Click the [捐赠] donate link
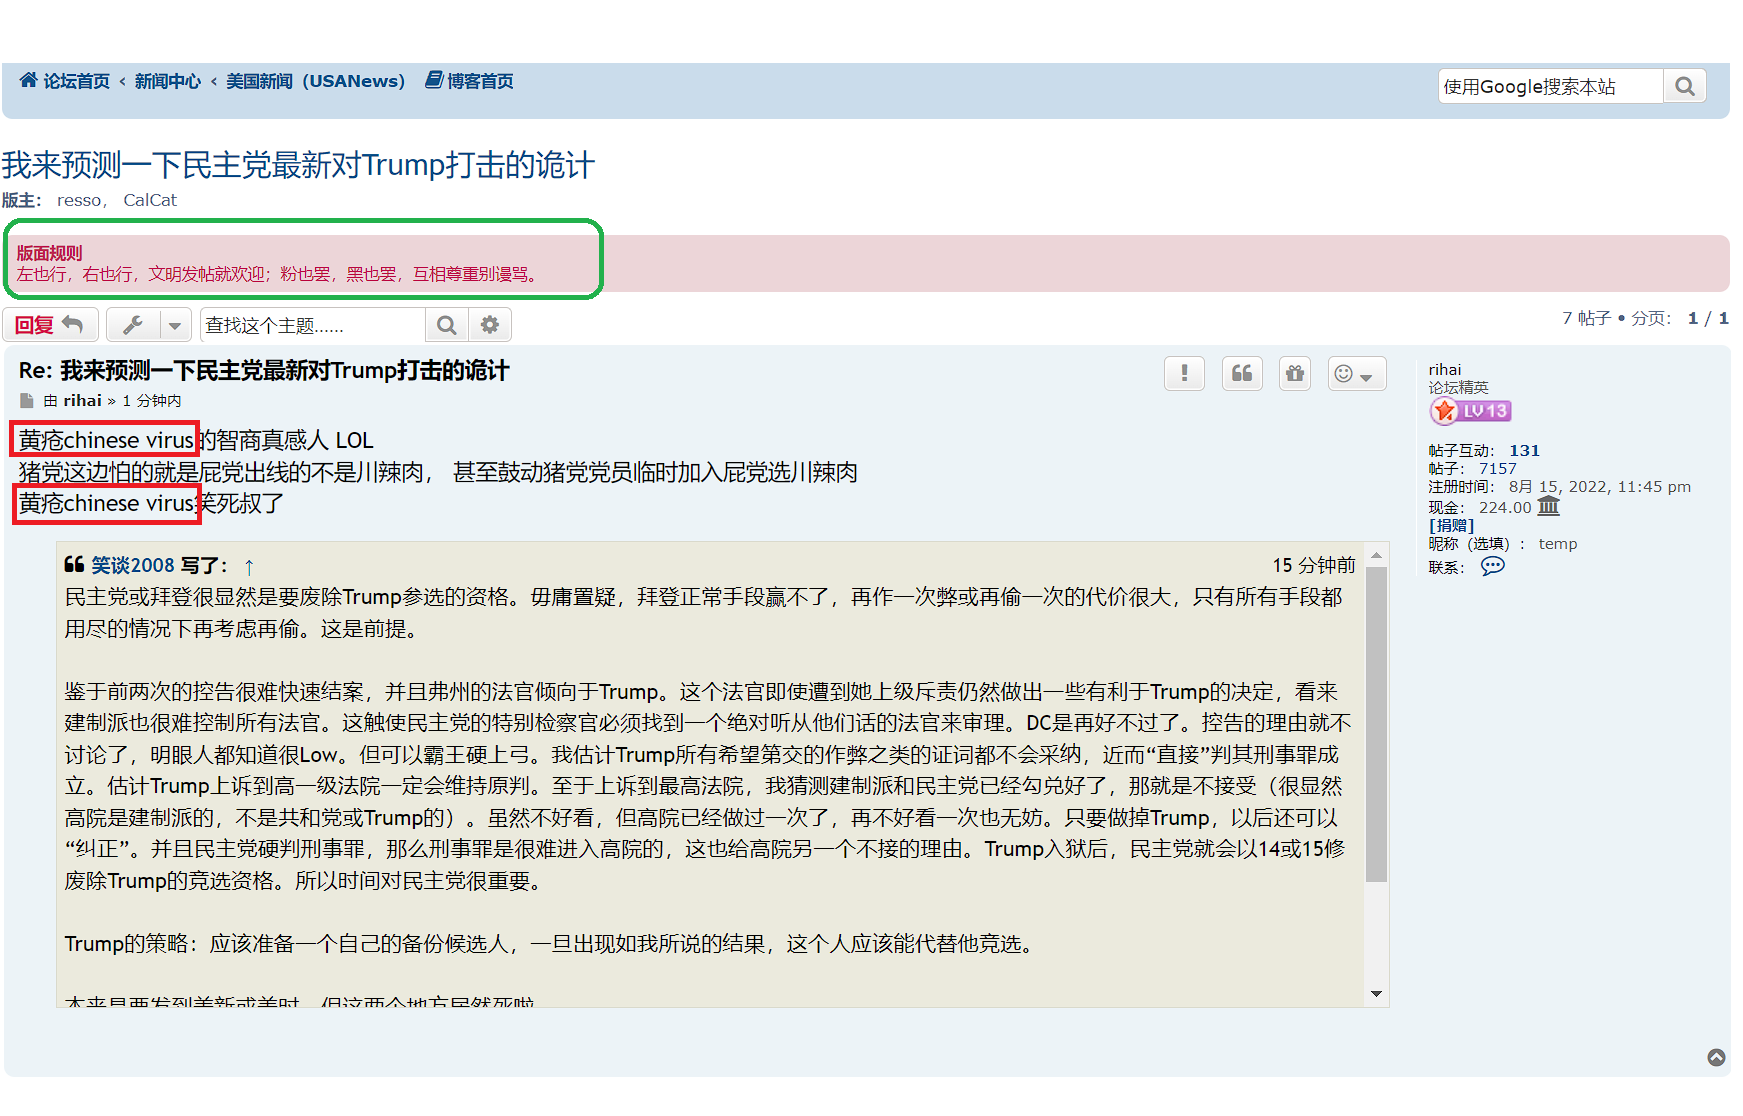Viewport: 1743px width, 1116px height. coord(1451,525)
